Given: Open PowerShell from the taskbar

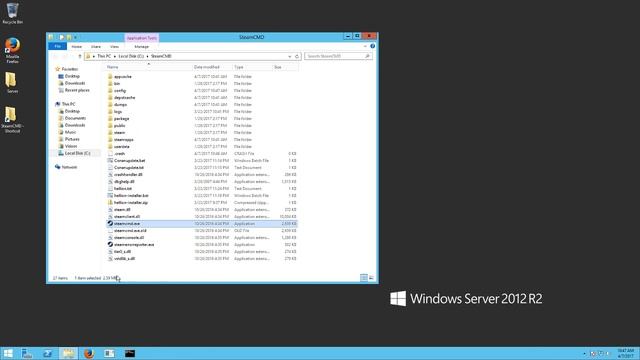Looking at the screenshot, I should click(48, 353).
